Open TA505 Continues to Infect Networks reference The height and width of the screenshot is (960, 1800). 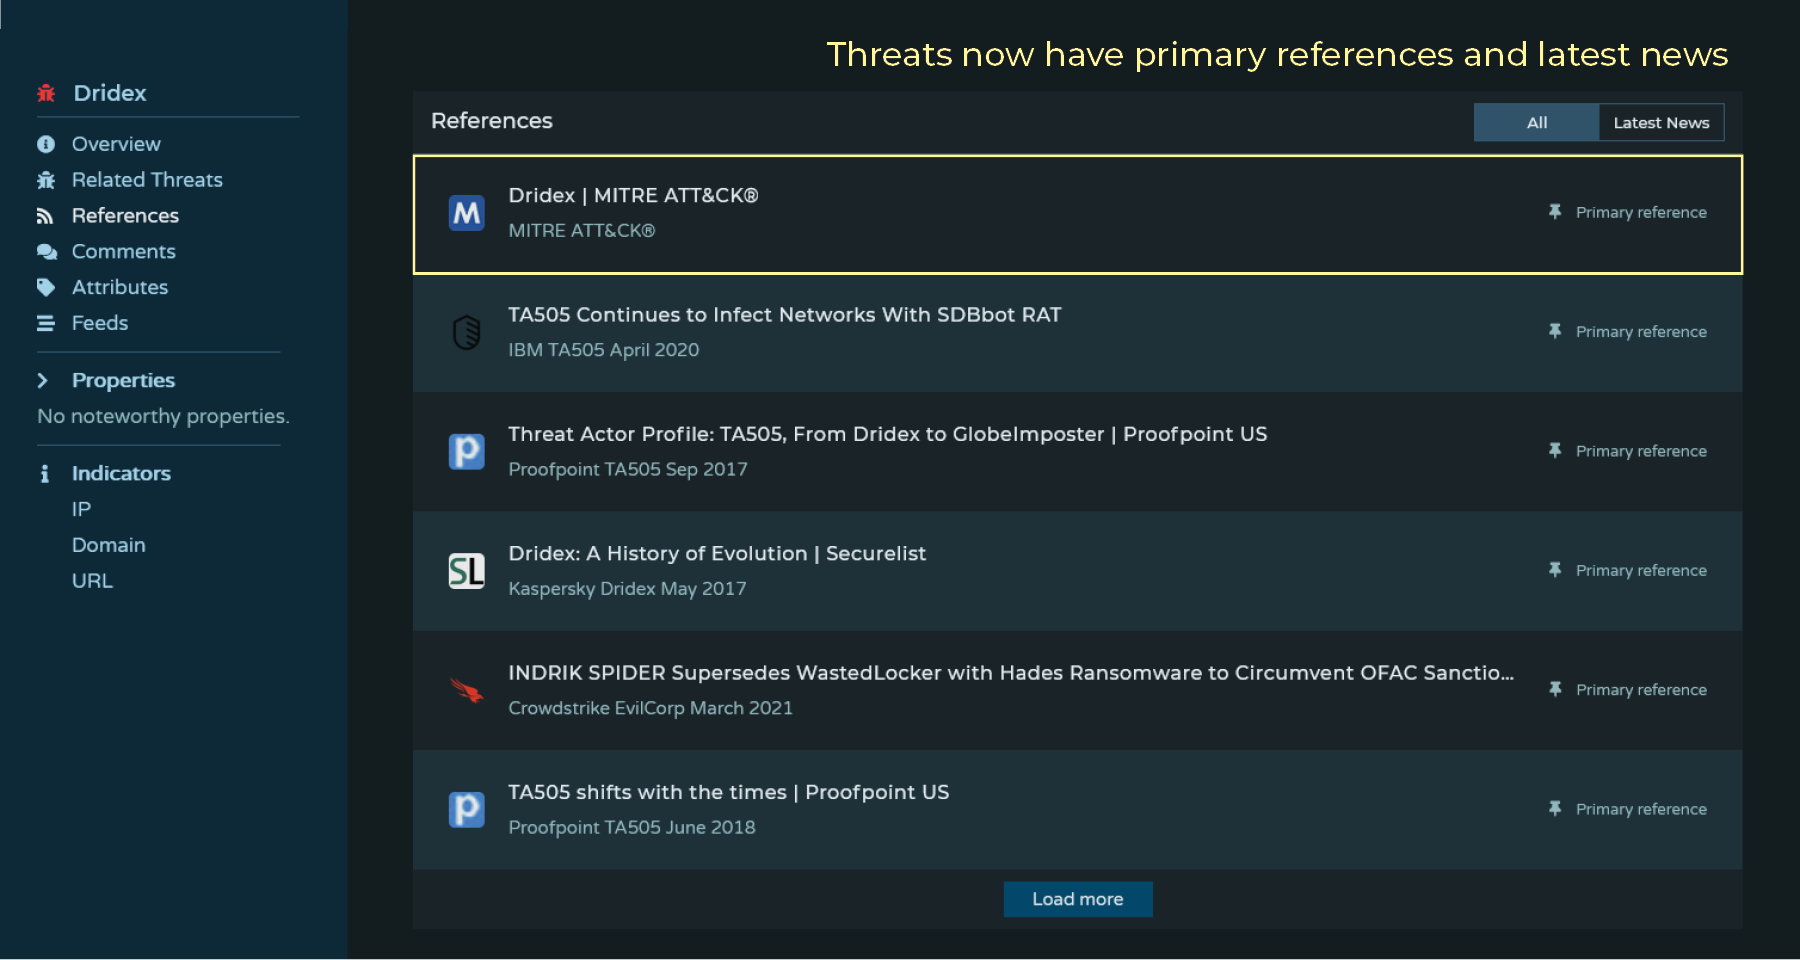pos(784,314)
